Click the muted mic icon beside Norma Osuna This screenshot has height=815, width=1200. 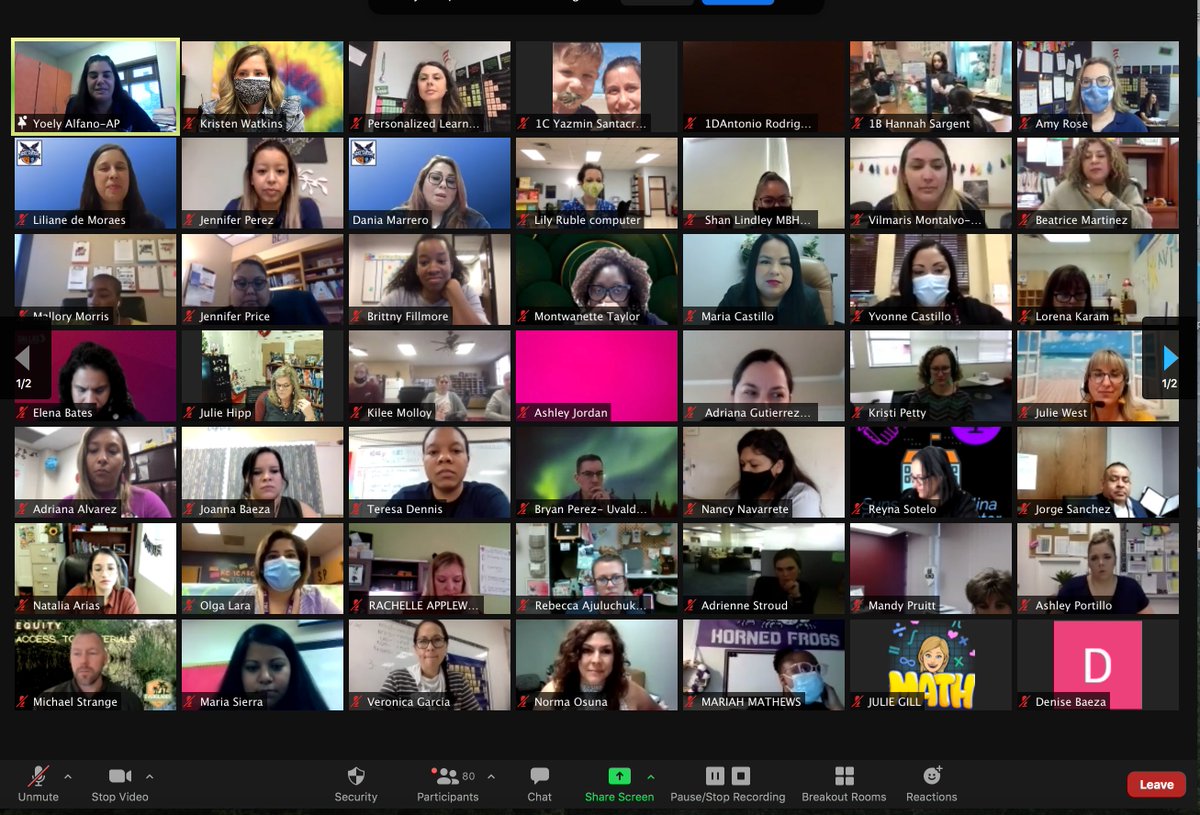click(523, 702)
